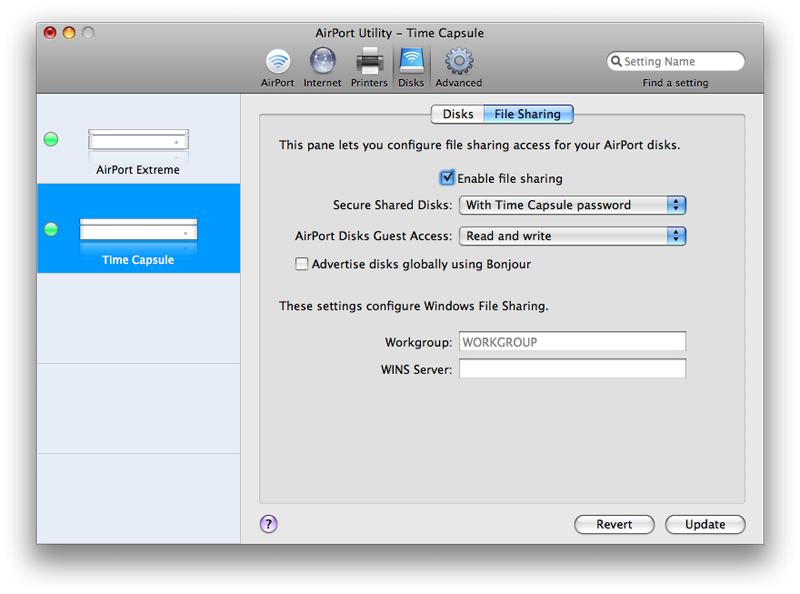Open the Secure Shared Disks dropdown

click(x=572, y=205)
